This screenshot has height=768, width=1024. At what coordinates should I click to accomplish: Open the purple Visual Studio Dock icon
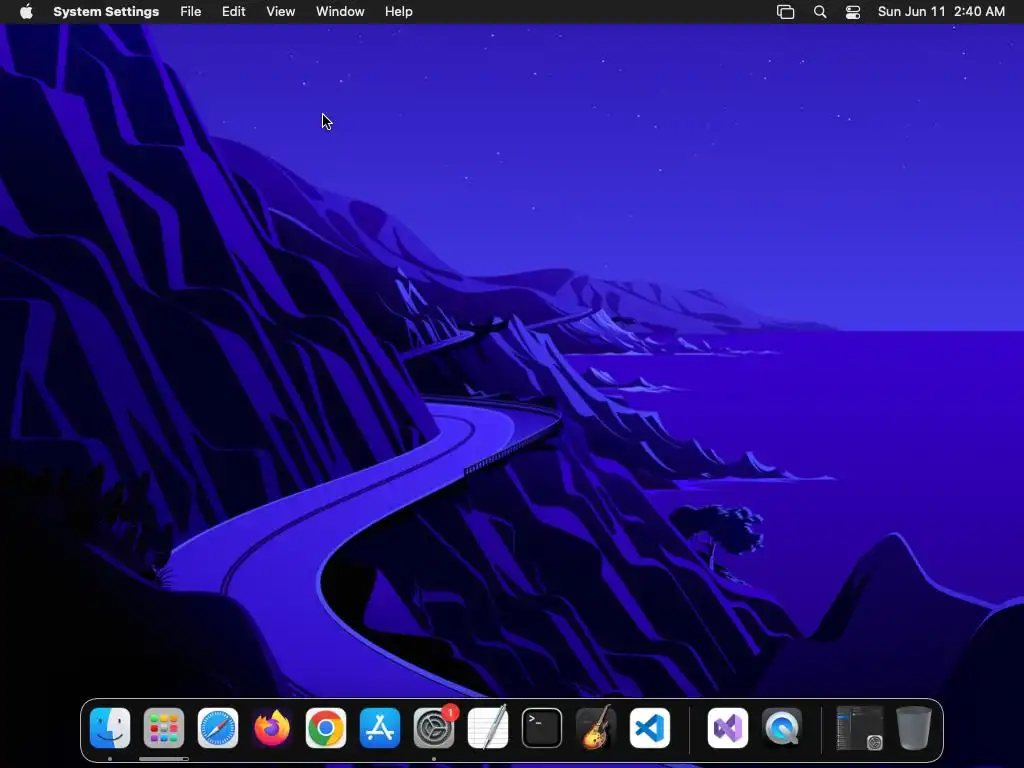click(728, 728)
